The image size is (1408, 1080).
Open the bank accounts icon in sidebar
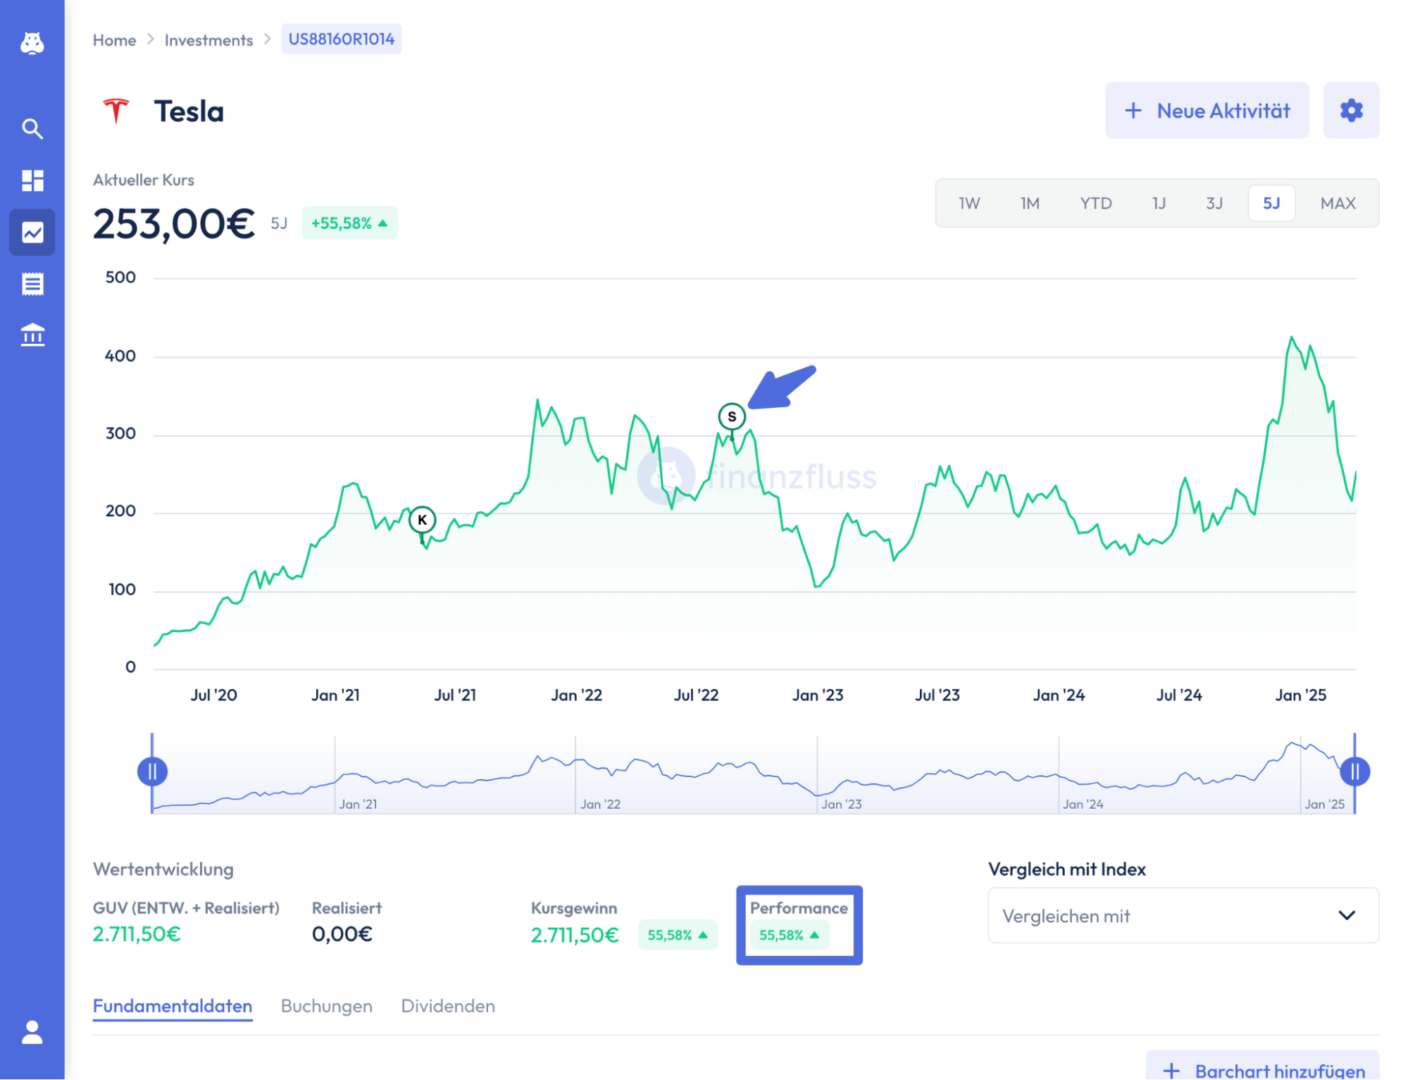point(32,335)
